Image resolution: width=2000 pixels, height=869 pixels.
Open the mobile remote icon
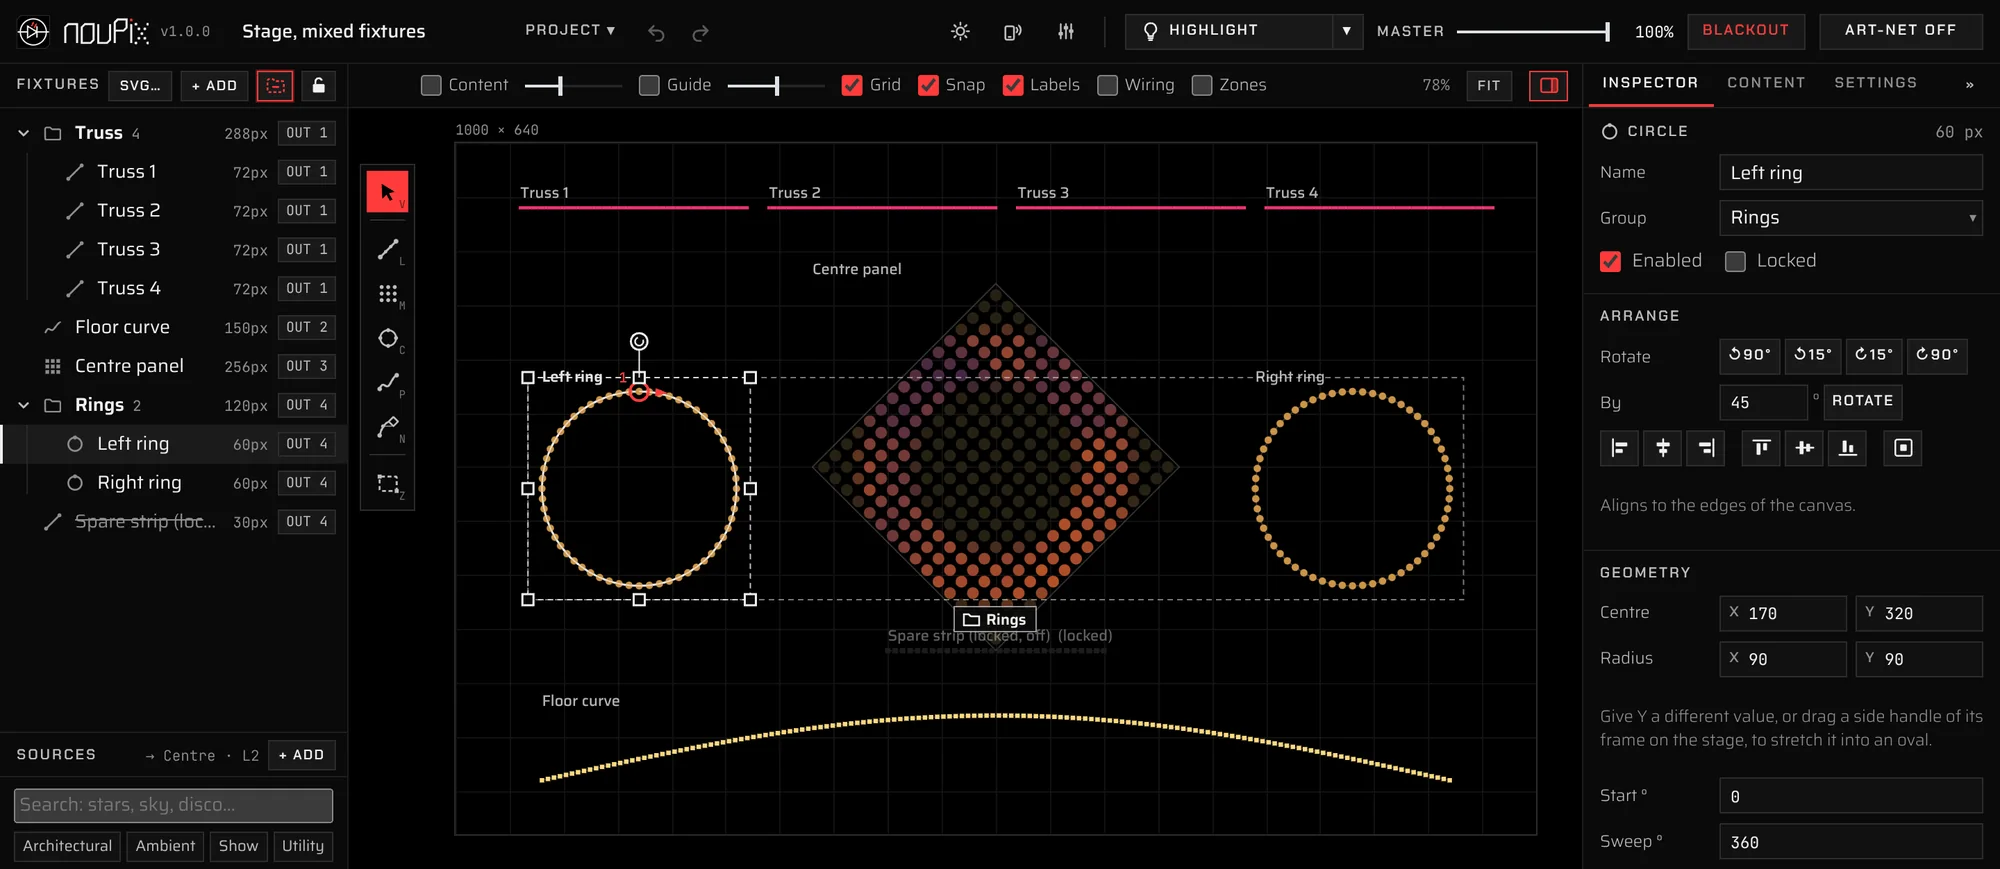pos(1012,32)
